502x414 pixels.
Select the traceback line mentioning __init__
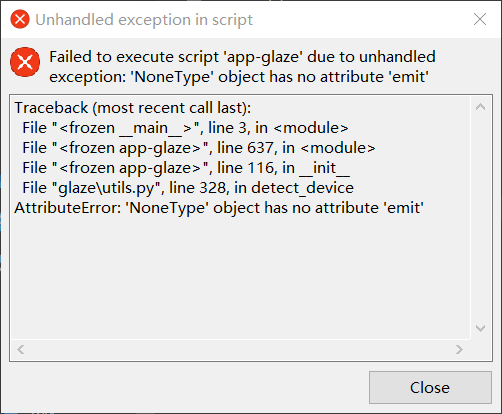186,168
